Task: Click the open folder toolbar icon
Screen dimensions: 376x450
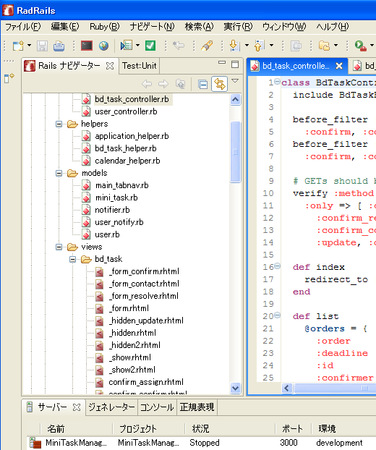Action: pos(324,46)
